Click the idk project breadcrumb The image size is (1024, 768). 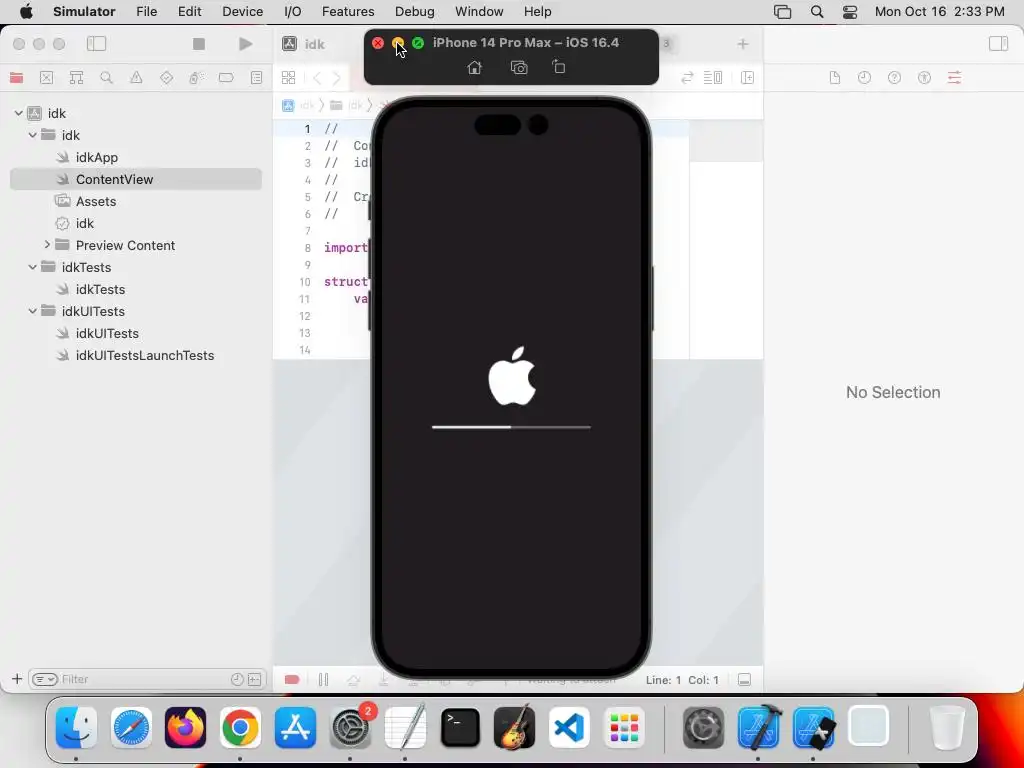coord(299,105)
